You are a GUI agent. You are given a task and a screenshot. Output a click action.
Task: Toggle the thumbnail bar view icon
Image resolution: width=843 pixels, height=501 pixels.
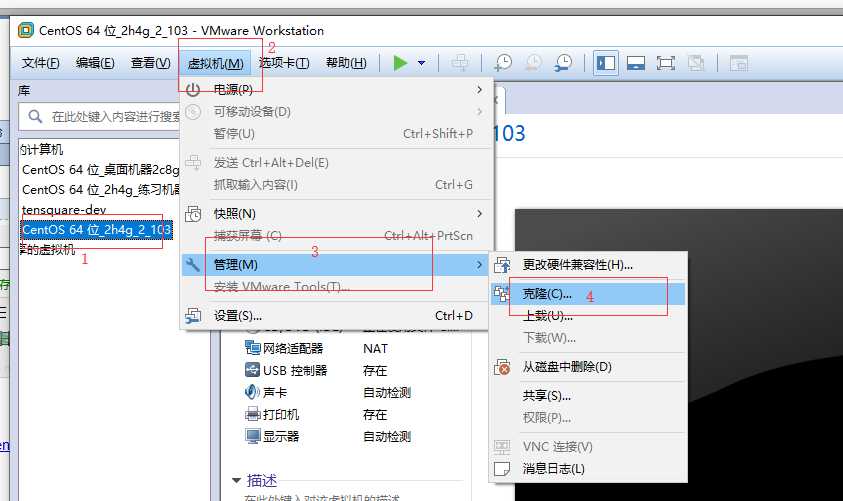(x=636, y=63)
